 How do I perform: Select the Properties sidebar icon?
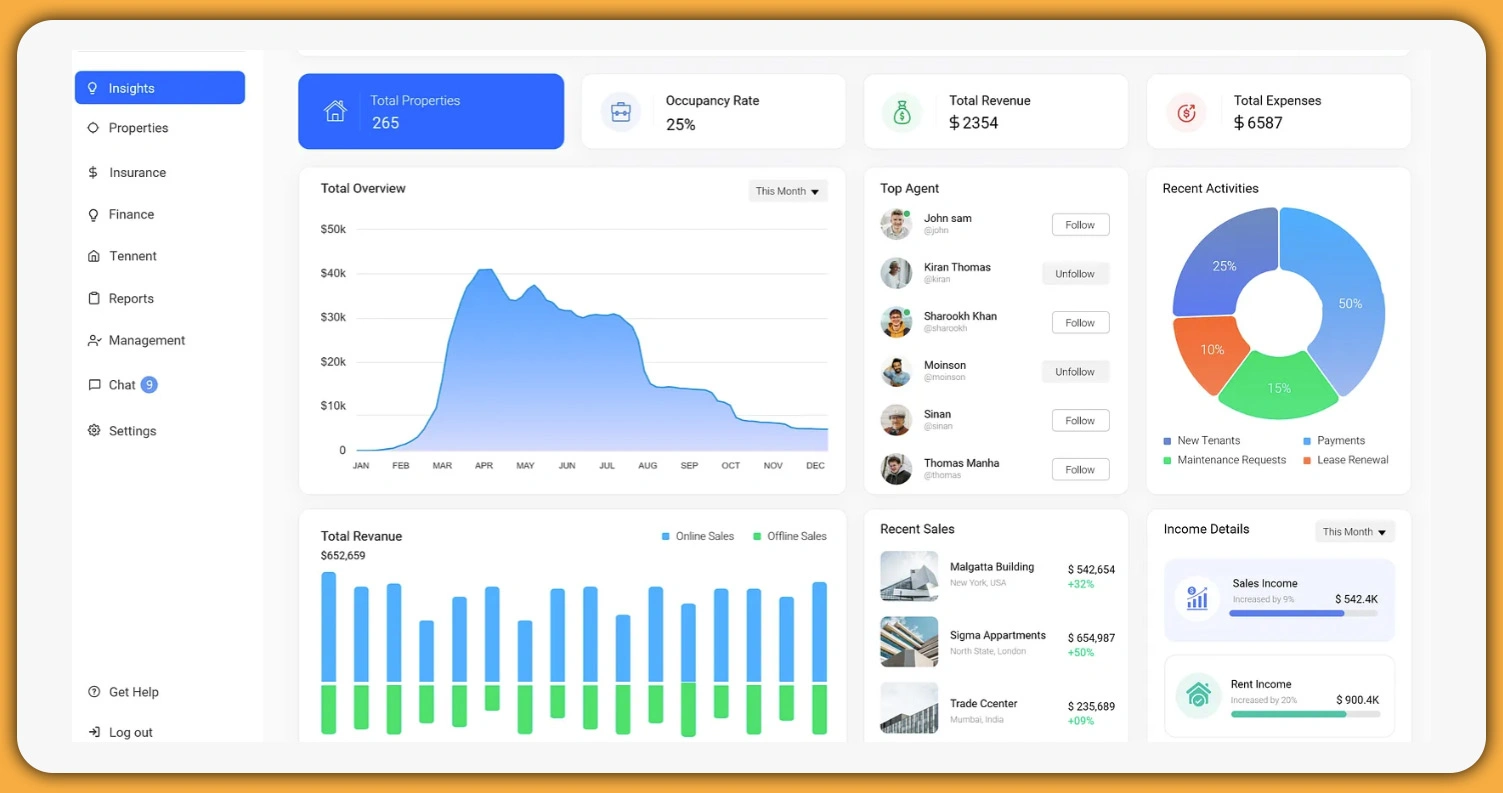point(91,128)
